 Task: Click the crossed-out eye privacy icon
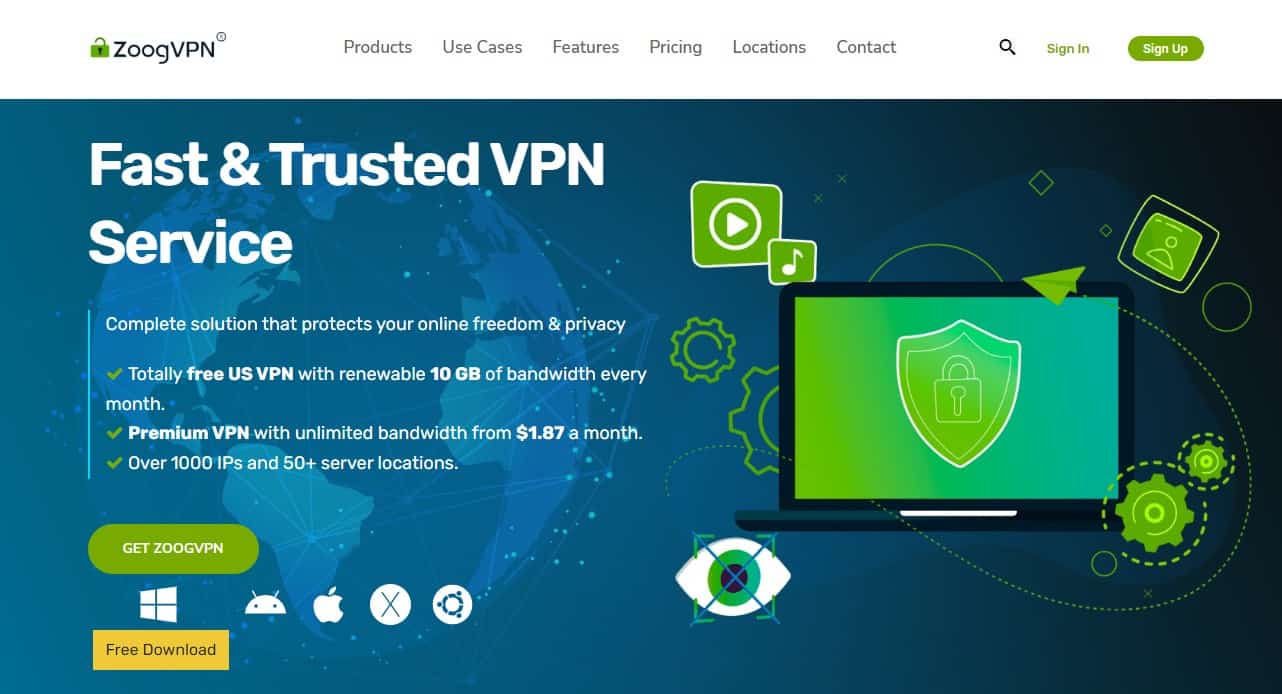pyautogui.click(x=733, y=577)
